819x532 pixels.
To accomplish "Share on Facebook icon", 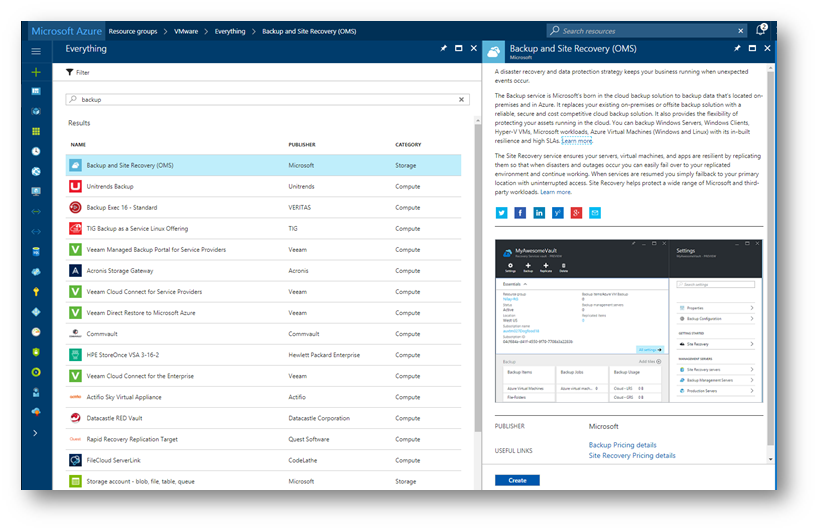I will [x=520, y=212].
